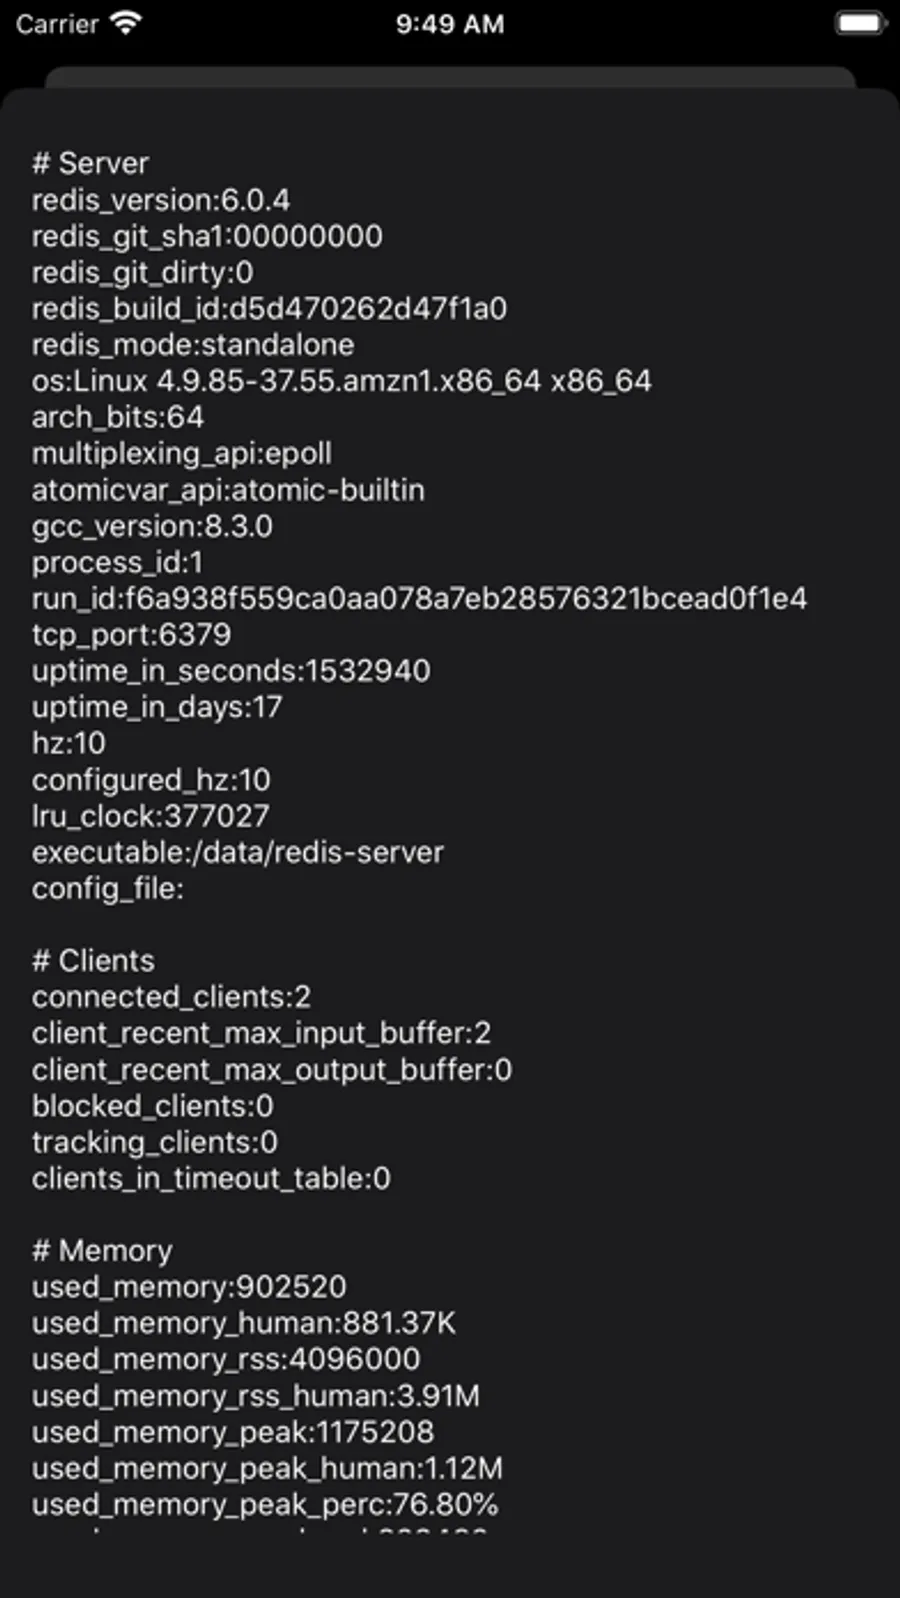Image resolution: width=900 pixels, height=1598 pixels.
Task: Tap the sheet's top edge behind card
Action: pos(450,77)
